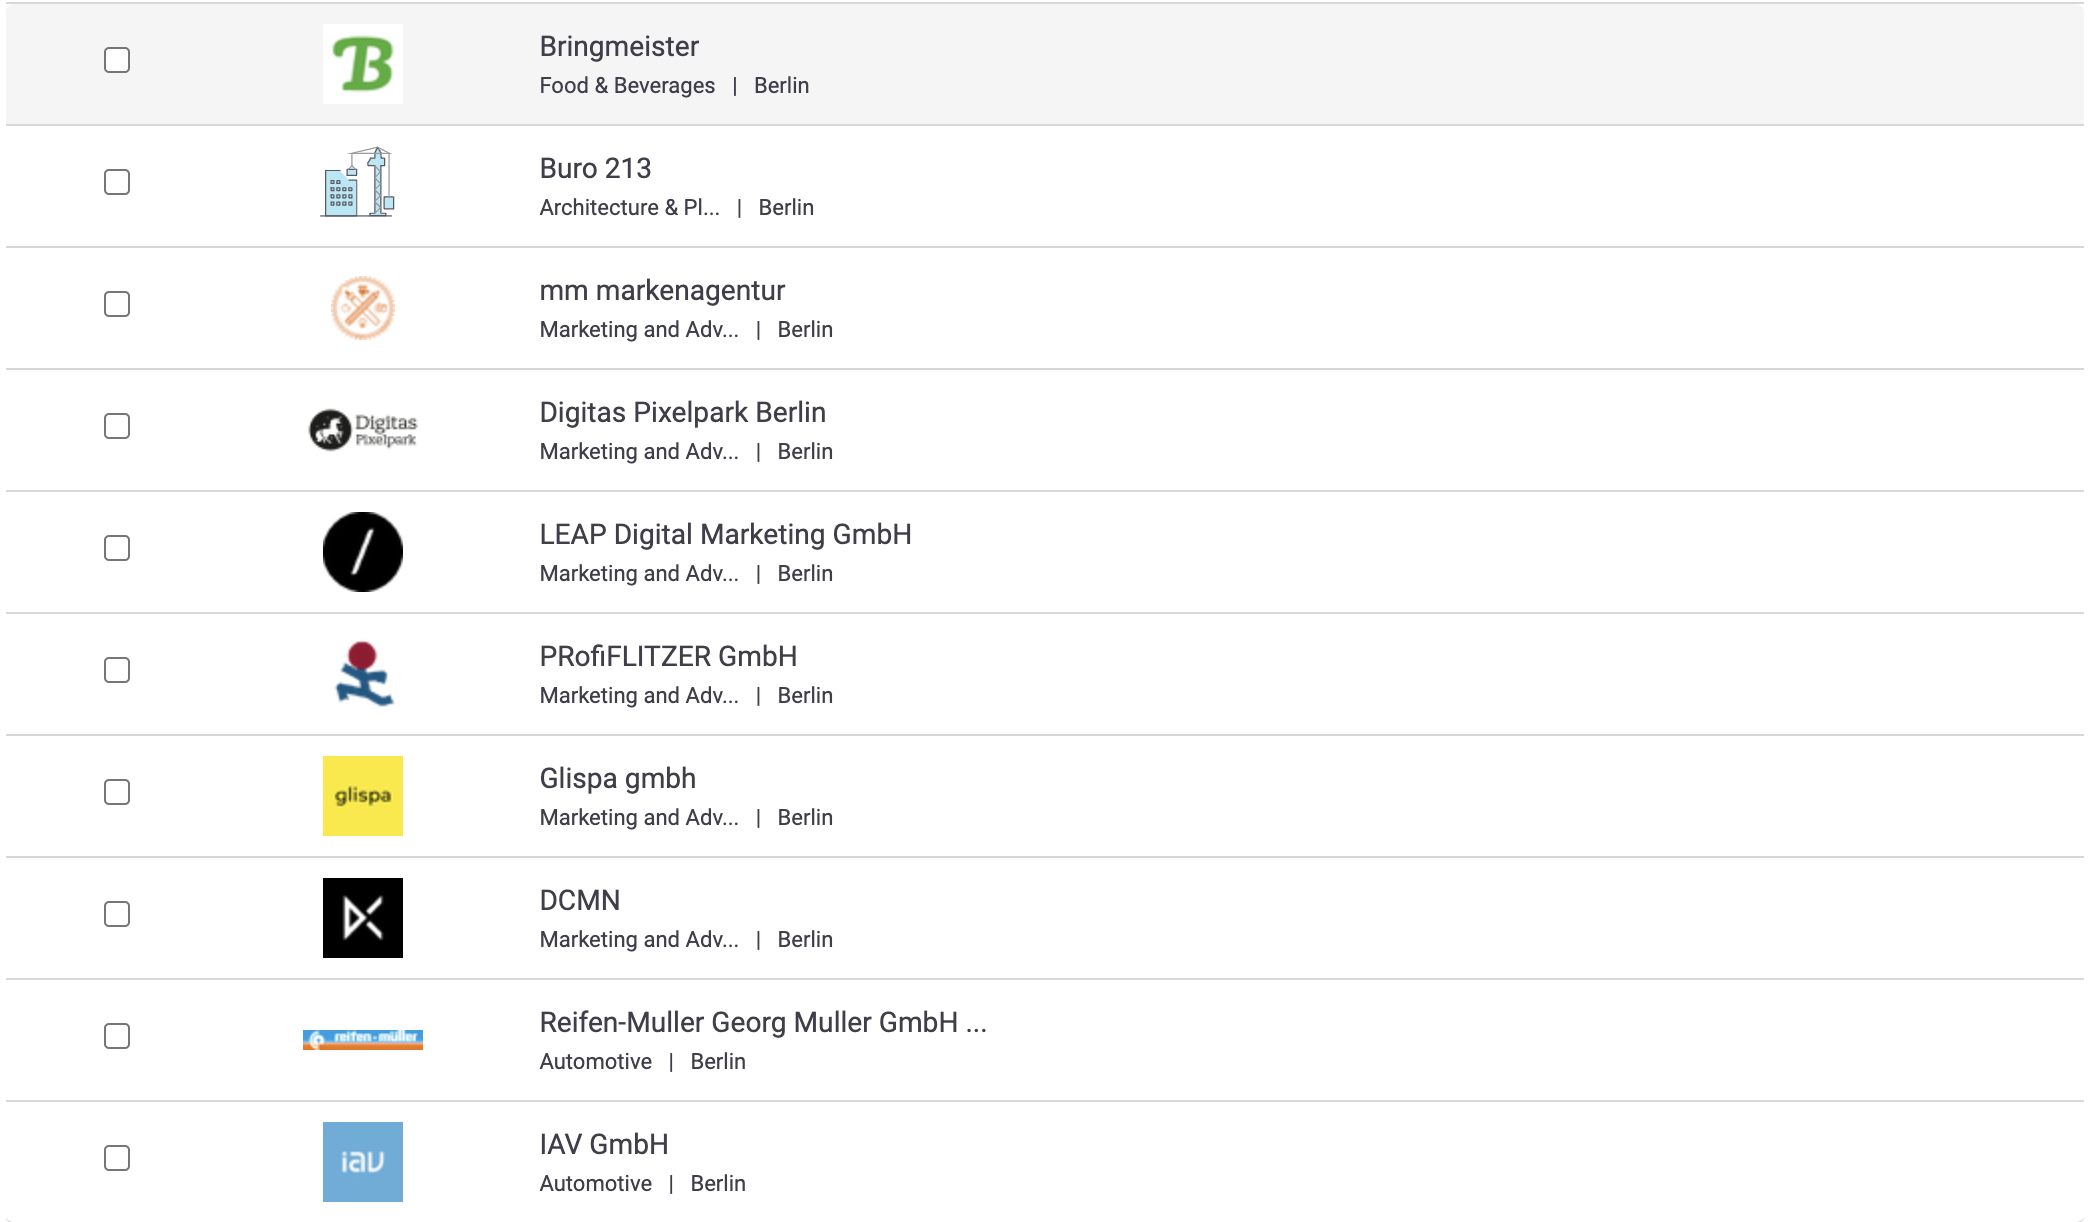This screenshot has width=2097, height=1222.
Task: Click the Digitas Pixelpark logo
Action: (363, 430)
